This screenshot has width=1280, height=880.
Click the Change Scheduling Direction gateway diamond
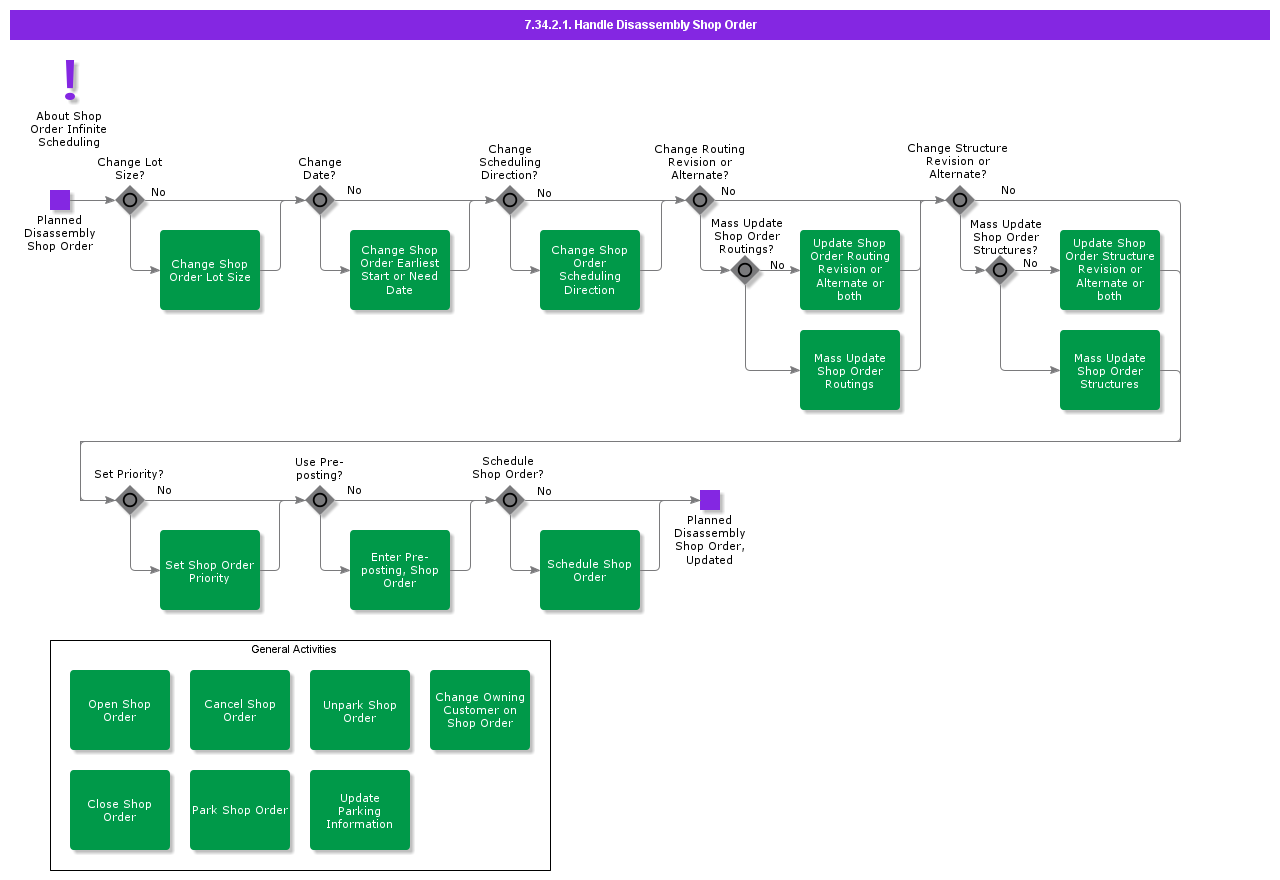510,200
